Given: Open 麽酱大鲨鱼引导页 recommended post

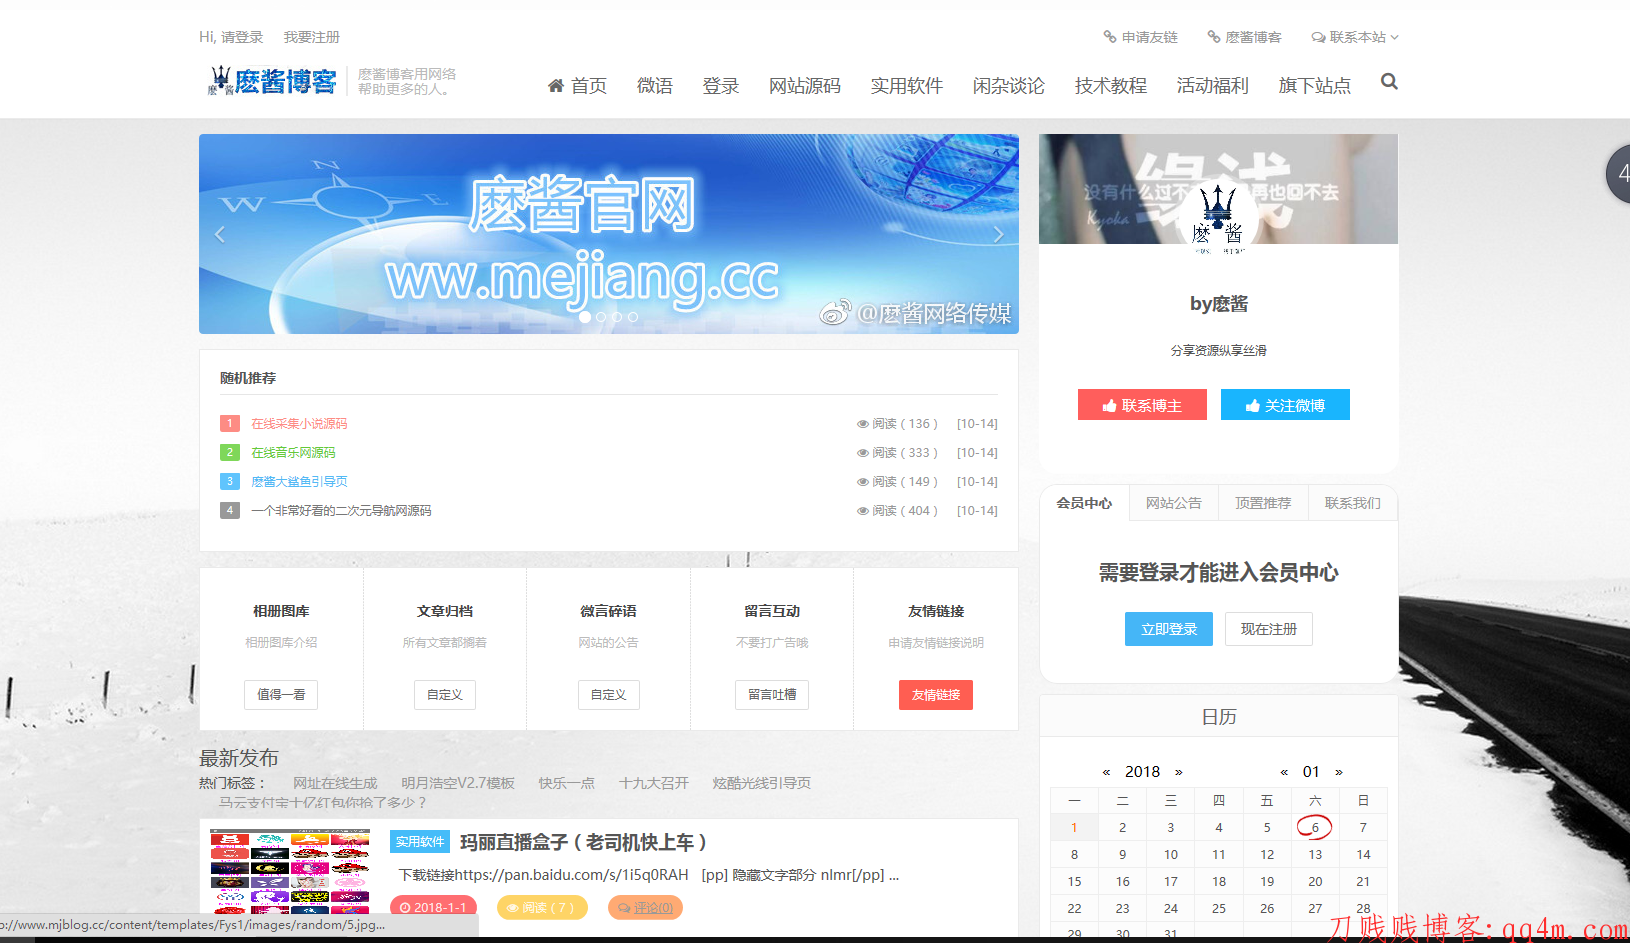Looking at the screenshot, I should (x=299, y=482).
